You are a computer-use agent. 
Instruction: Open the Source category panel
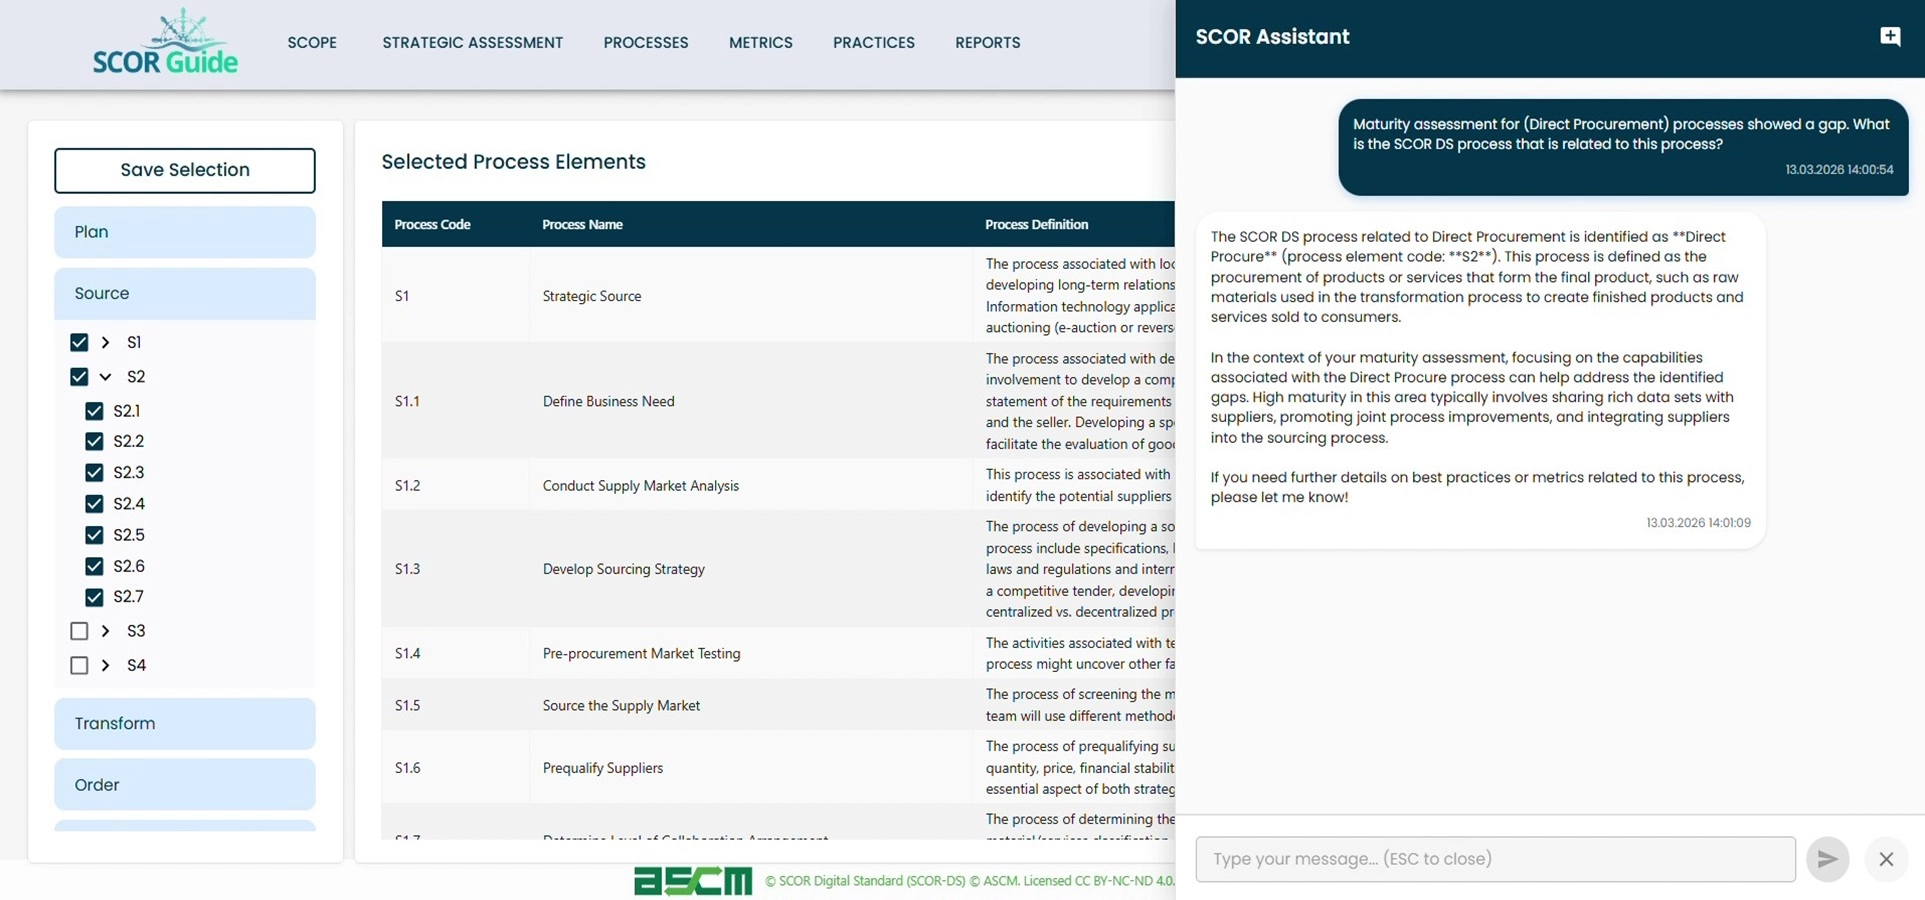[184, 293]
